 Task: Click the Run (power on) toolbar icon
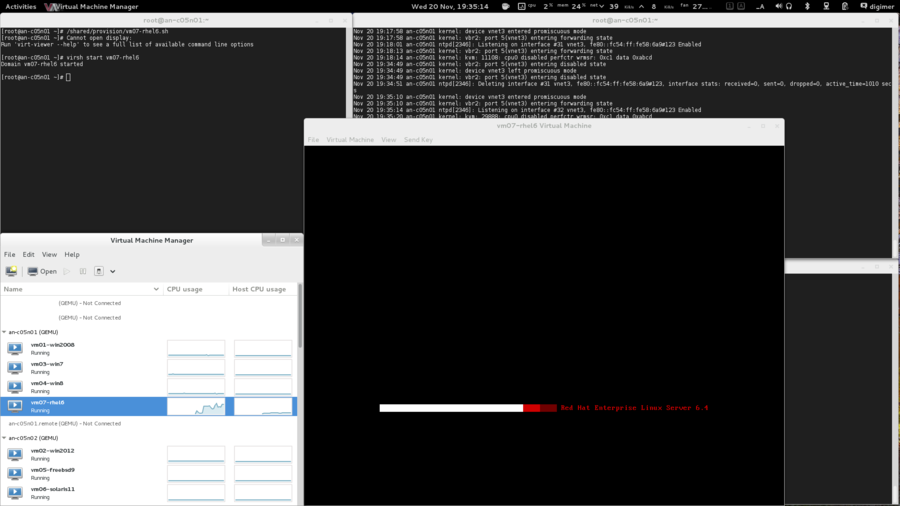(67, 271)
